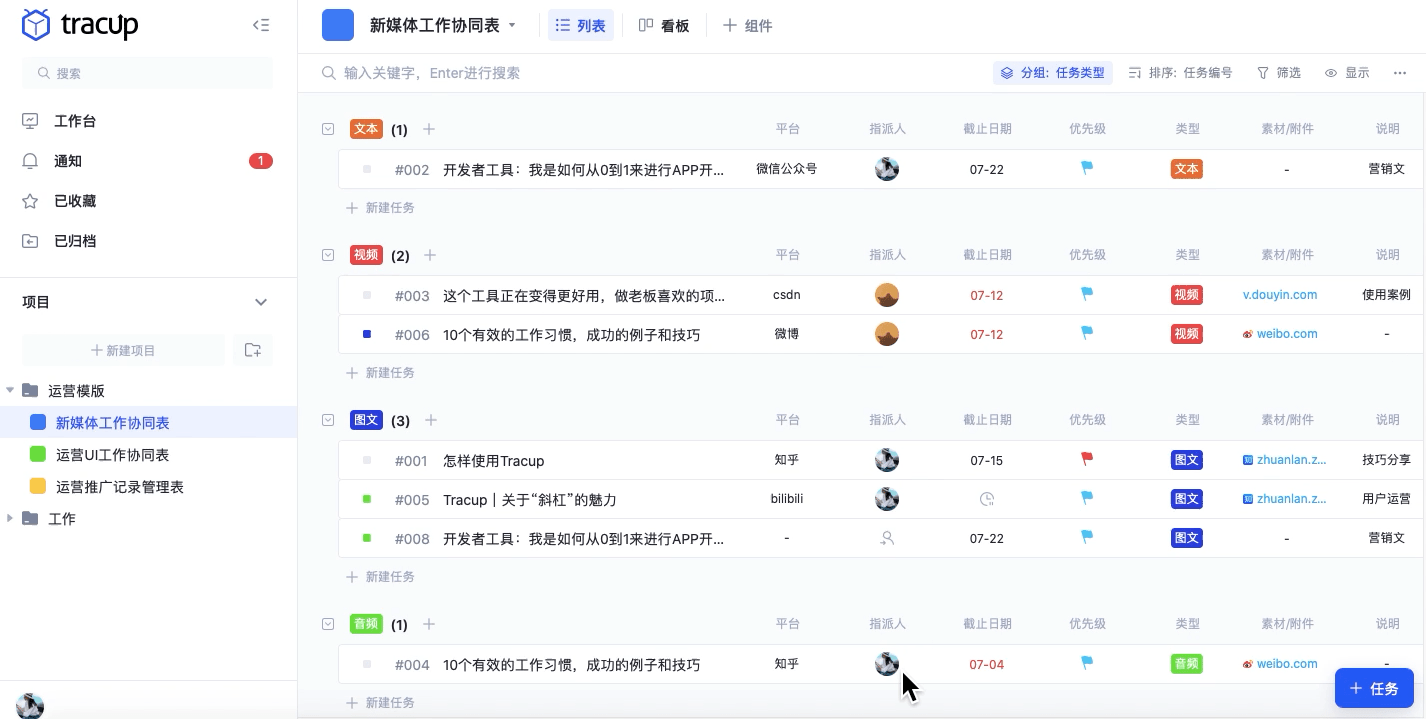Open the 筛选 filter options
1426x719 pixels.
(1279, 72)
